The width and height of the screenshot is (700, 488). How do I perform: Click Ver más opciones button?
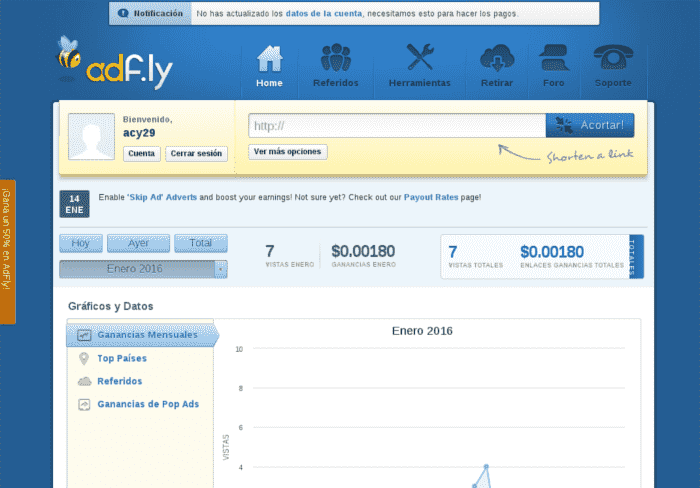pos(288,152)
